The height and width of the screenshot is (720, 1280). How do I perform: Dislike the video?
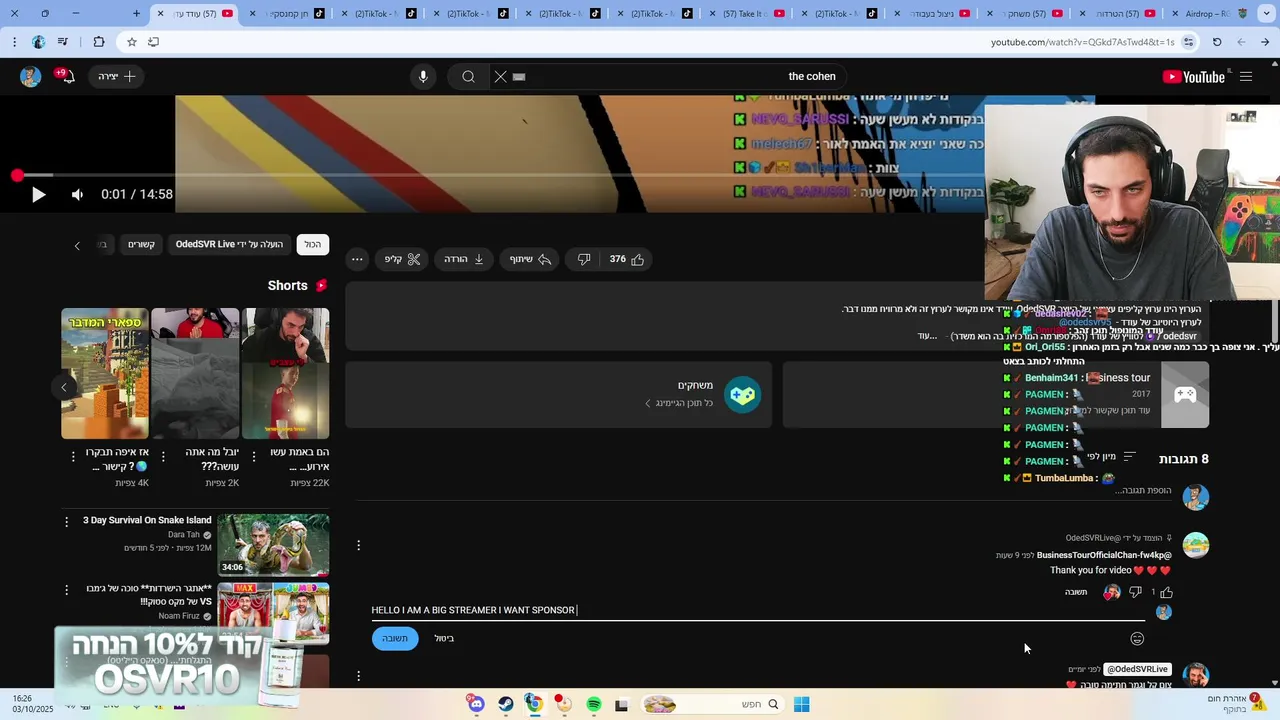click(x=584, y=259)
